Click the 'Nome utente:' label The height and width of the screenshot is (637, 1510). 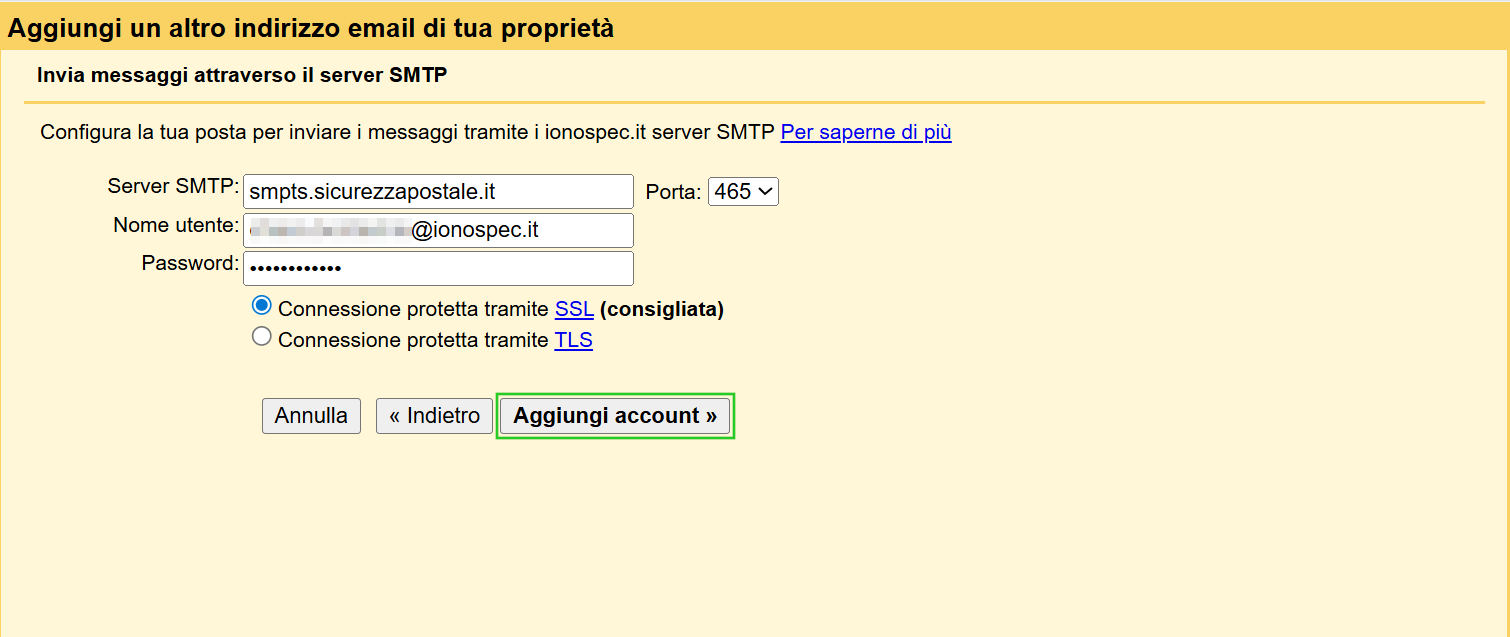[x=177, y=225]
